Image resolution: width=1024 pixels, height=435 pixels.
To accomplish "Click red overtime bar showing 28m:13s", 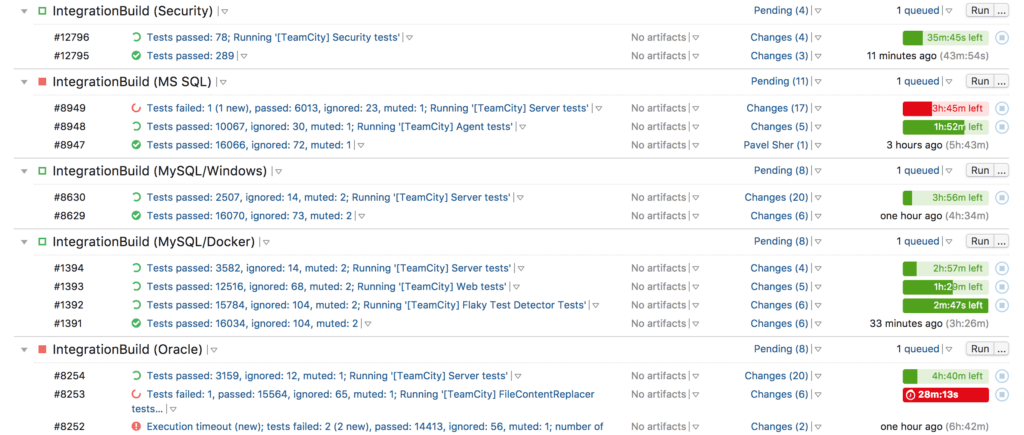I will (946, 395).
